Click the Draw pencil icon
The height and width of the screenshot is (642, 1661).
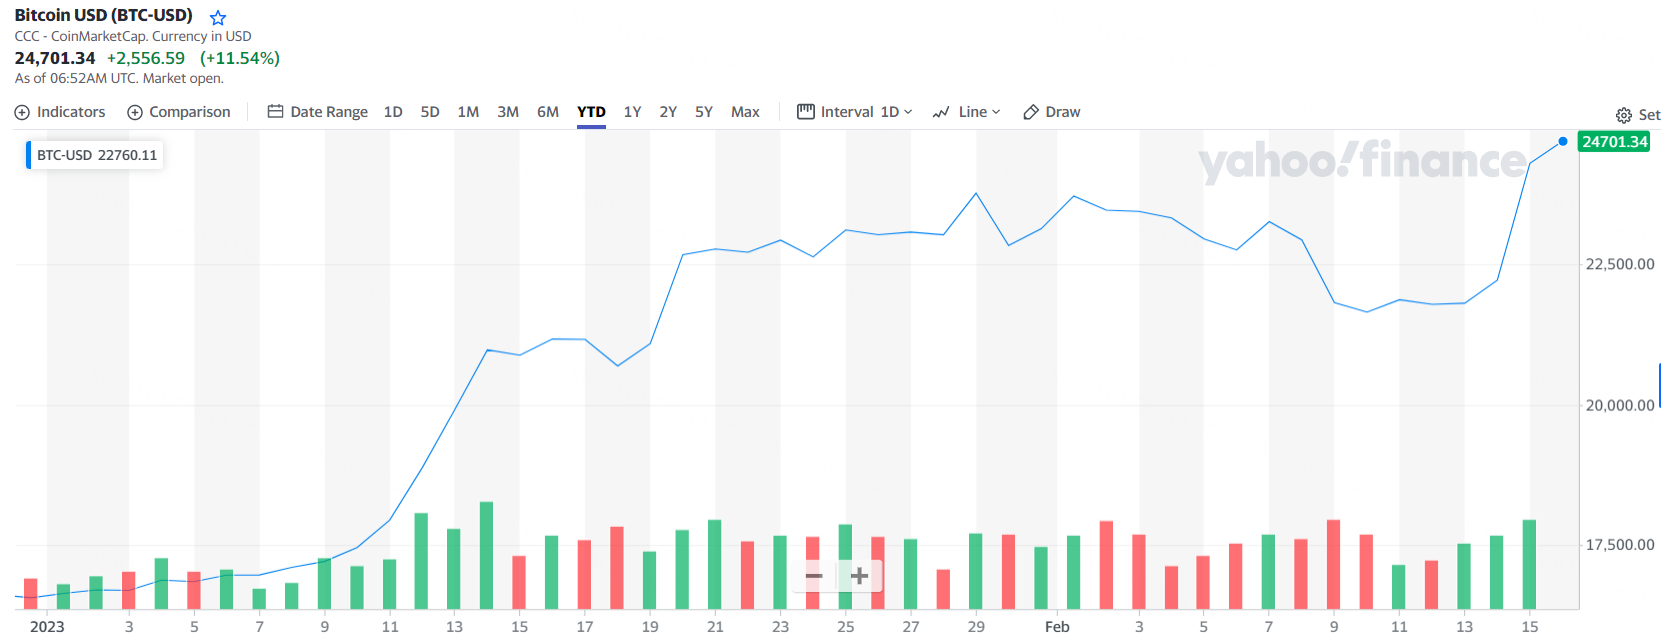pos(1031,112)
